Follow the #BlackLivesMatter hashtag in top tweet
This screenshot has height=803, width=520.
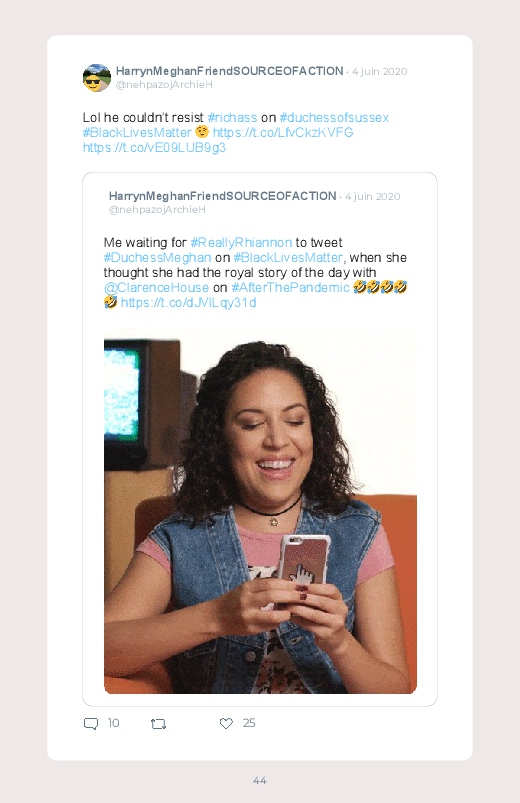tap(137, 133)
